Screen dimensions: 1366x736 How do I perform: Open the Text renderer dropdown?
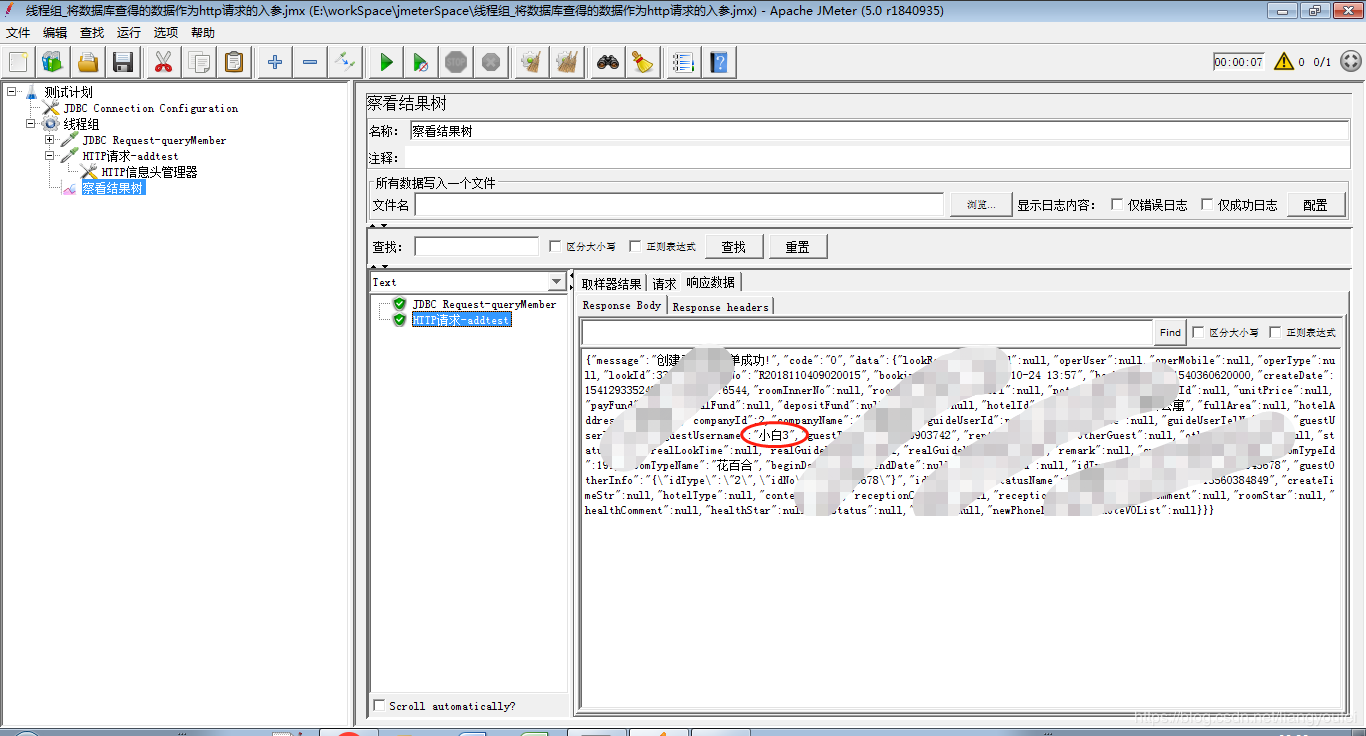(557, 282)
